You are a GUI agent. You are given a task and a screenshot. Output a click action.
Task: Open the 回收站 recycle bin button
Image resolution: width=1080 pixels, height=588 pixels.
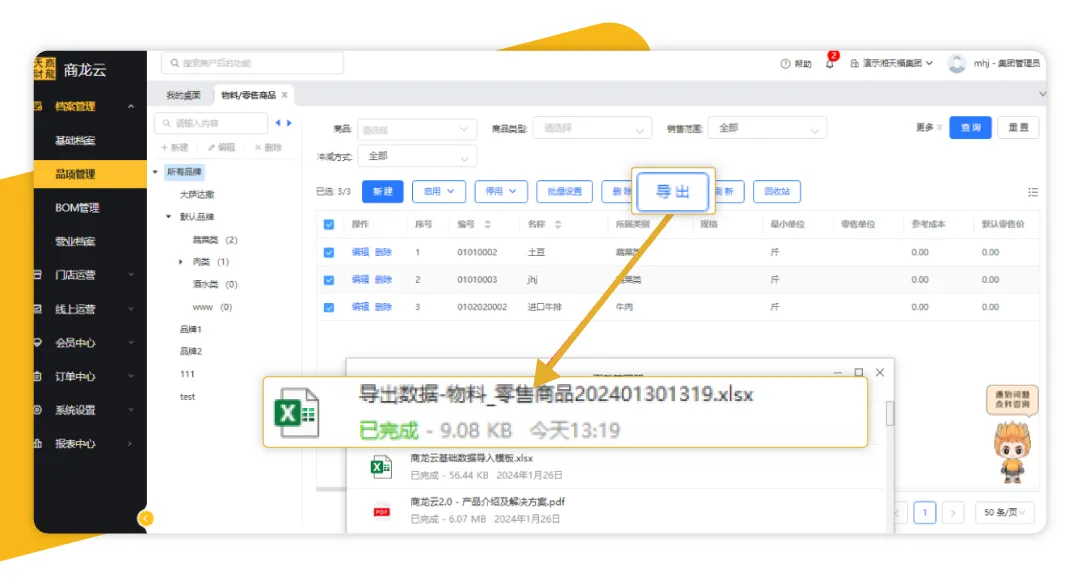point(777,191)
